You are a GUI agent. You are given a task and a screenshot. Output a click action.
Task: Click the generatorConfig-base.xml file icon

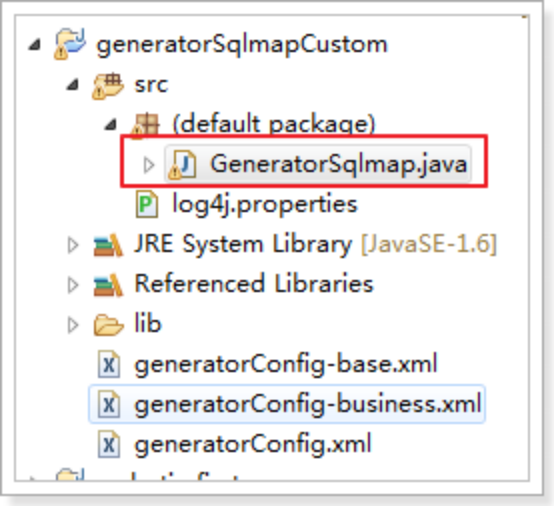tap(109, 364)
